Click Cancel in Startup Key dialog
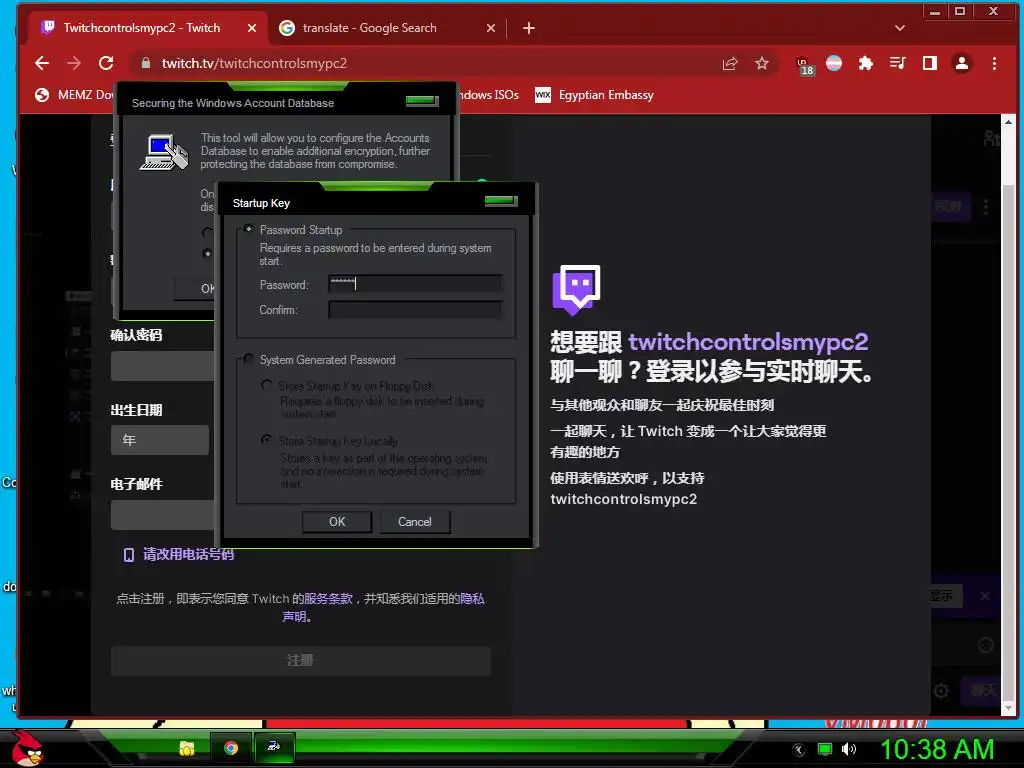This screenshot has width=1024, height=768. point(415,522)
